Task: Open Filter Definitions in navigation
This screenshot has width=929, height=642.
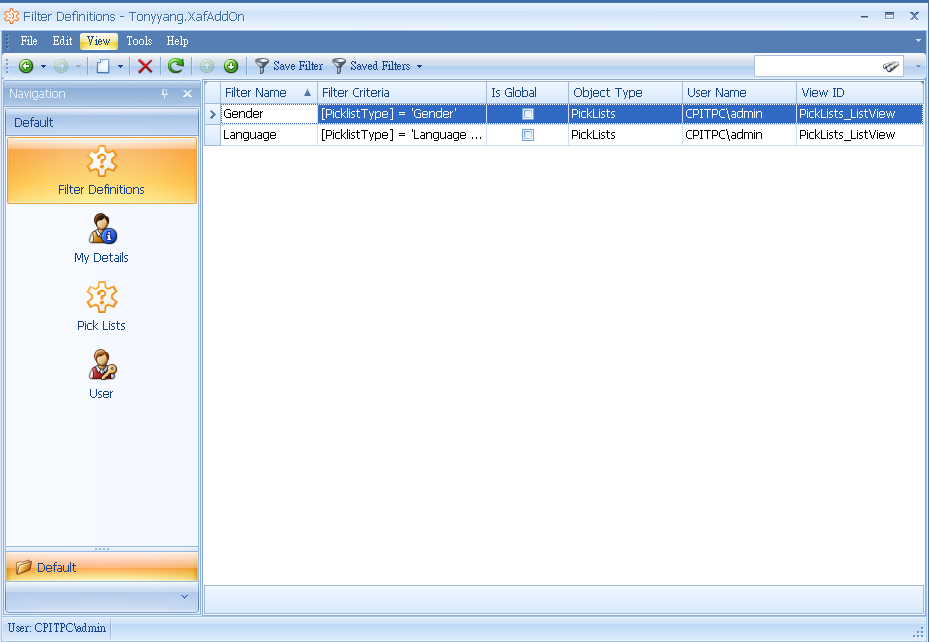Action: (x=101, y=171)
